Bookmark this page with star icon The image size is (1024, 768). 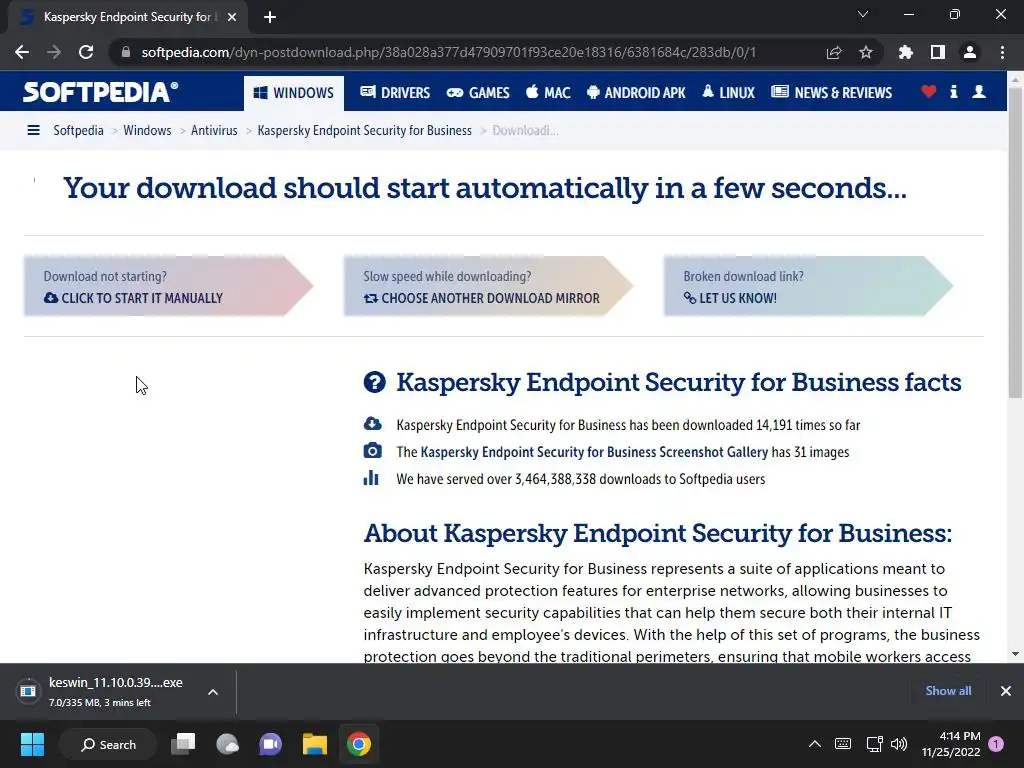point(865,52)
